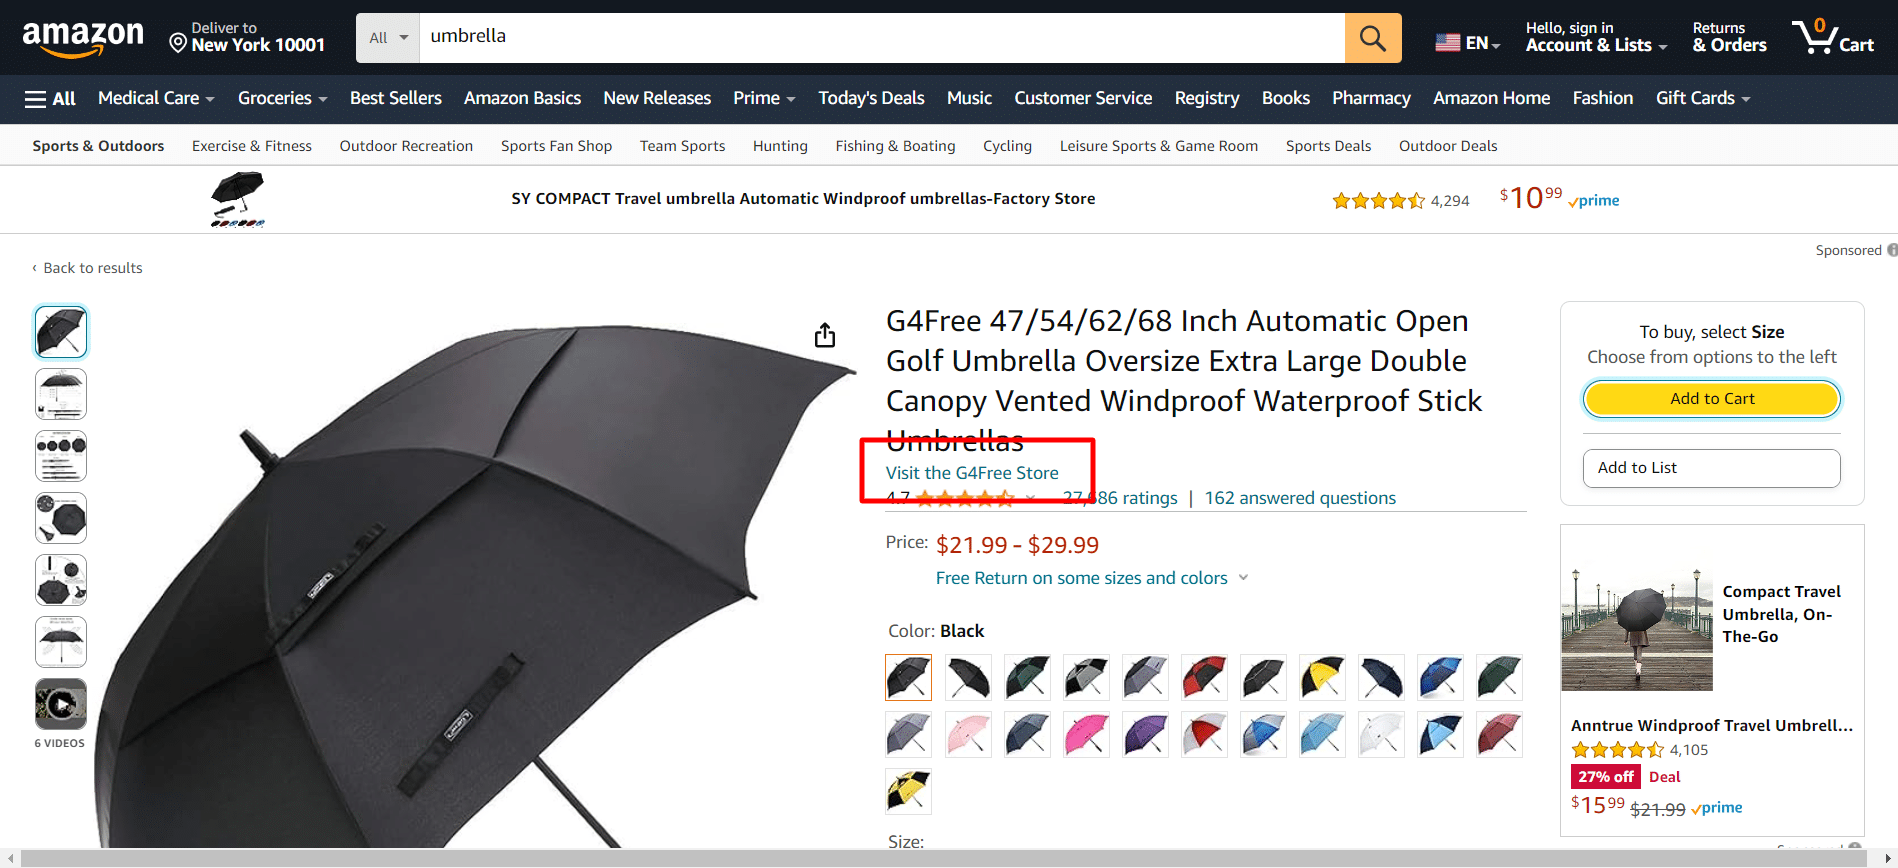This screenshot has width=1898, height=868.
Task: Click into the search text field
Action: [880, 38]
